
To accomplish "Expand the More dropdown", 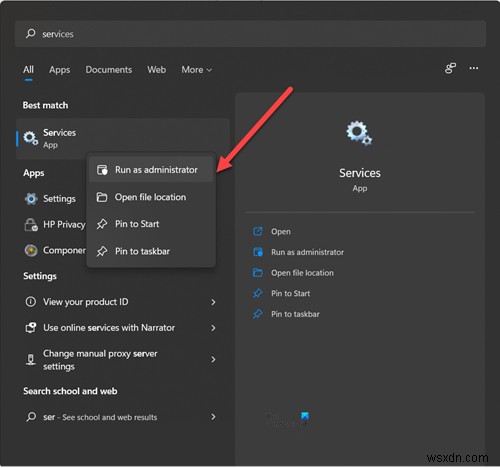I will (x=197, y=70).
